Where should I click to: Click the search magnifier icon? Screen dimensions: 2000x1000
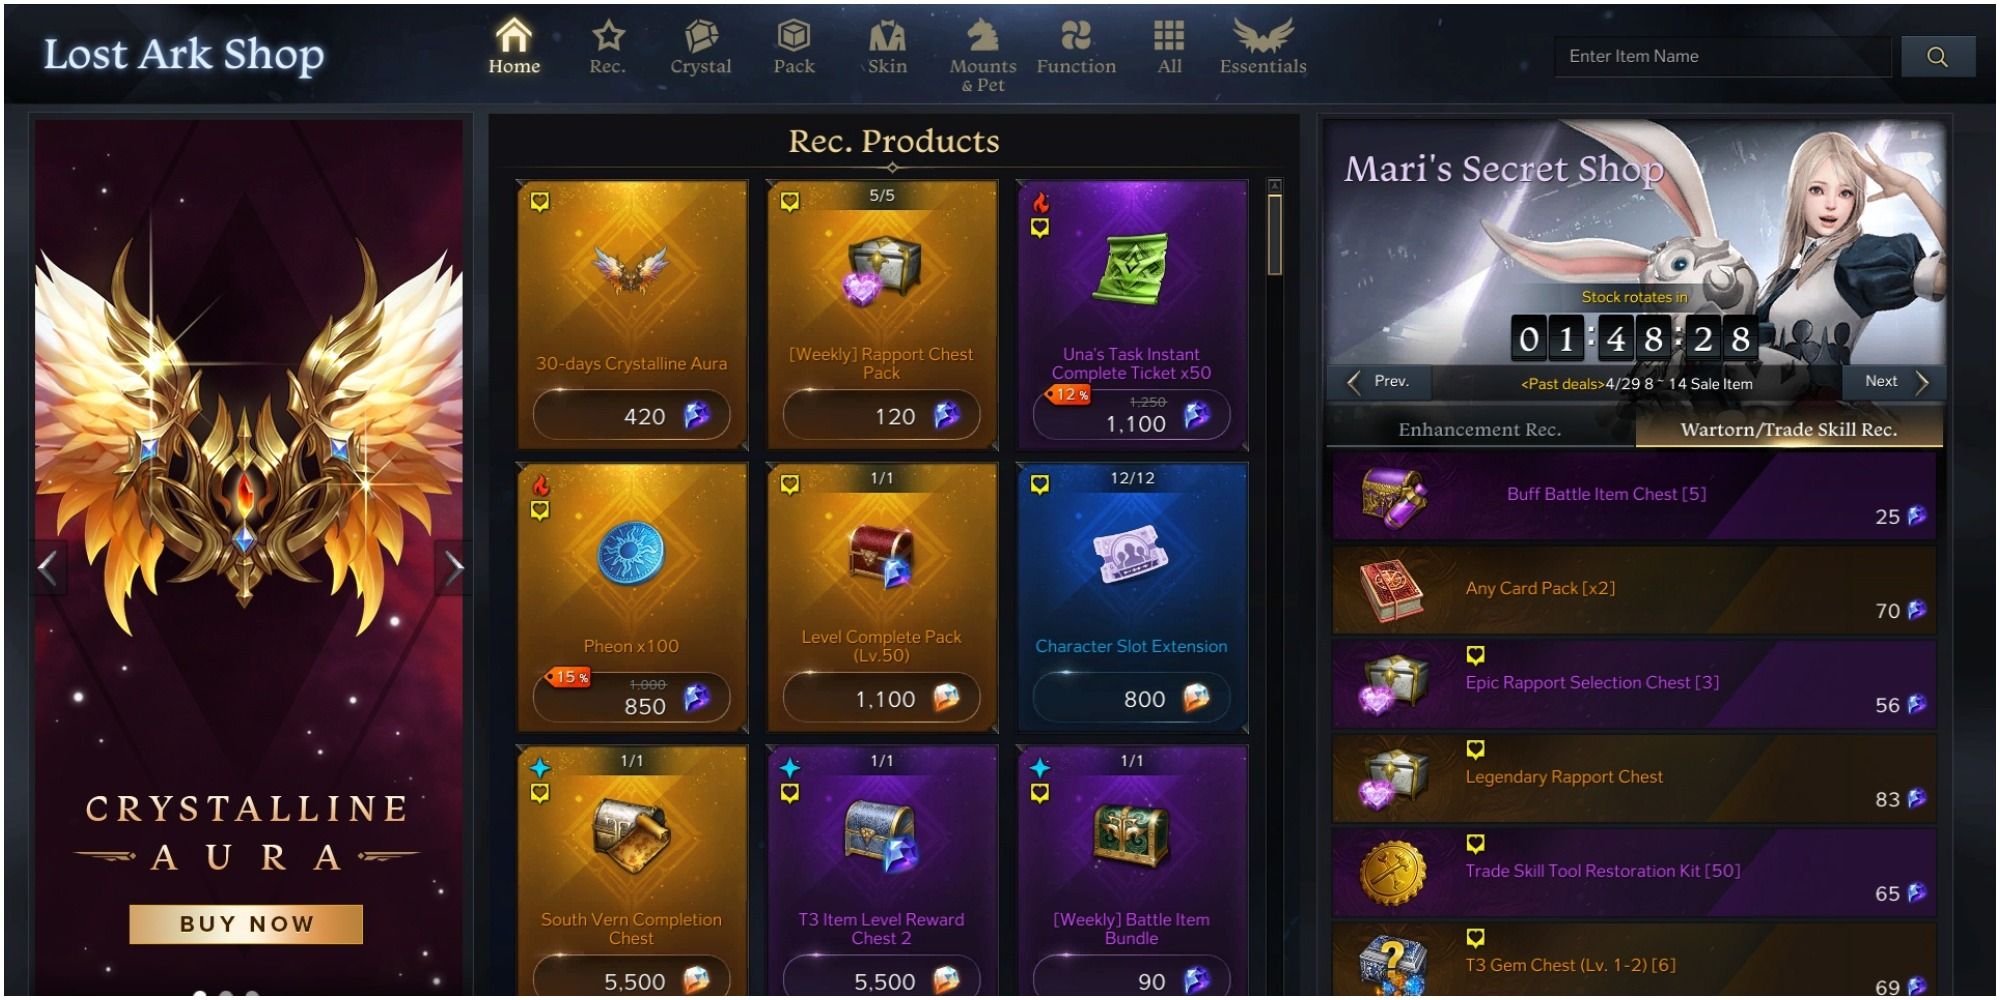coord(1937,57)
